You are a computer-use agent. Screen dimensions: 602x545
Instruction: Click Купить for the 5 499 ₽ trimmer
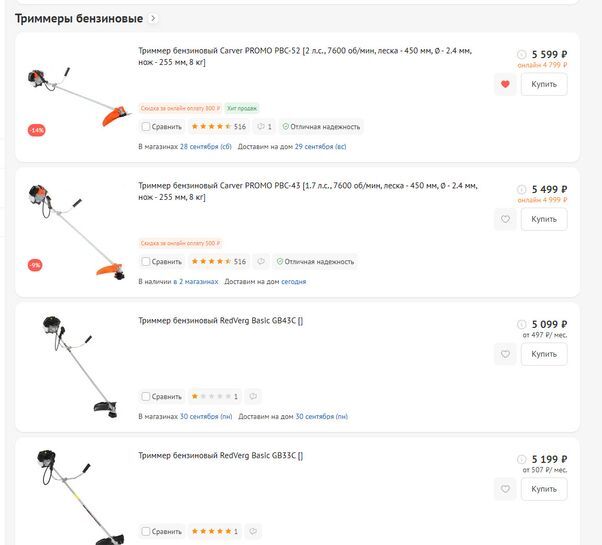[544, 219]
